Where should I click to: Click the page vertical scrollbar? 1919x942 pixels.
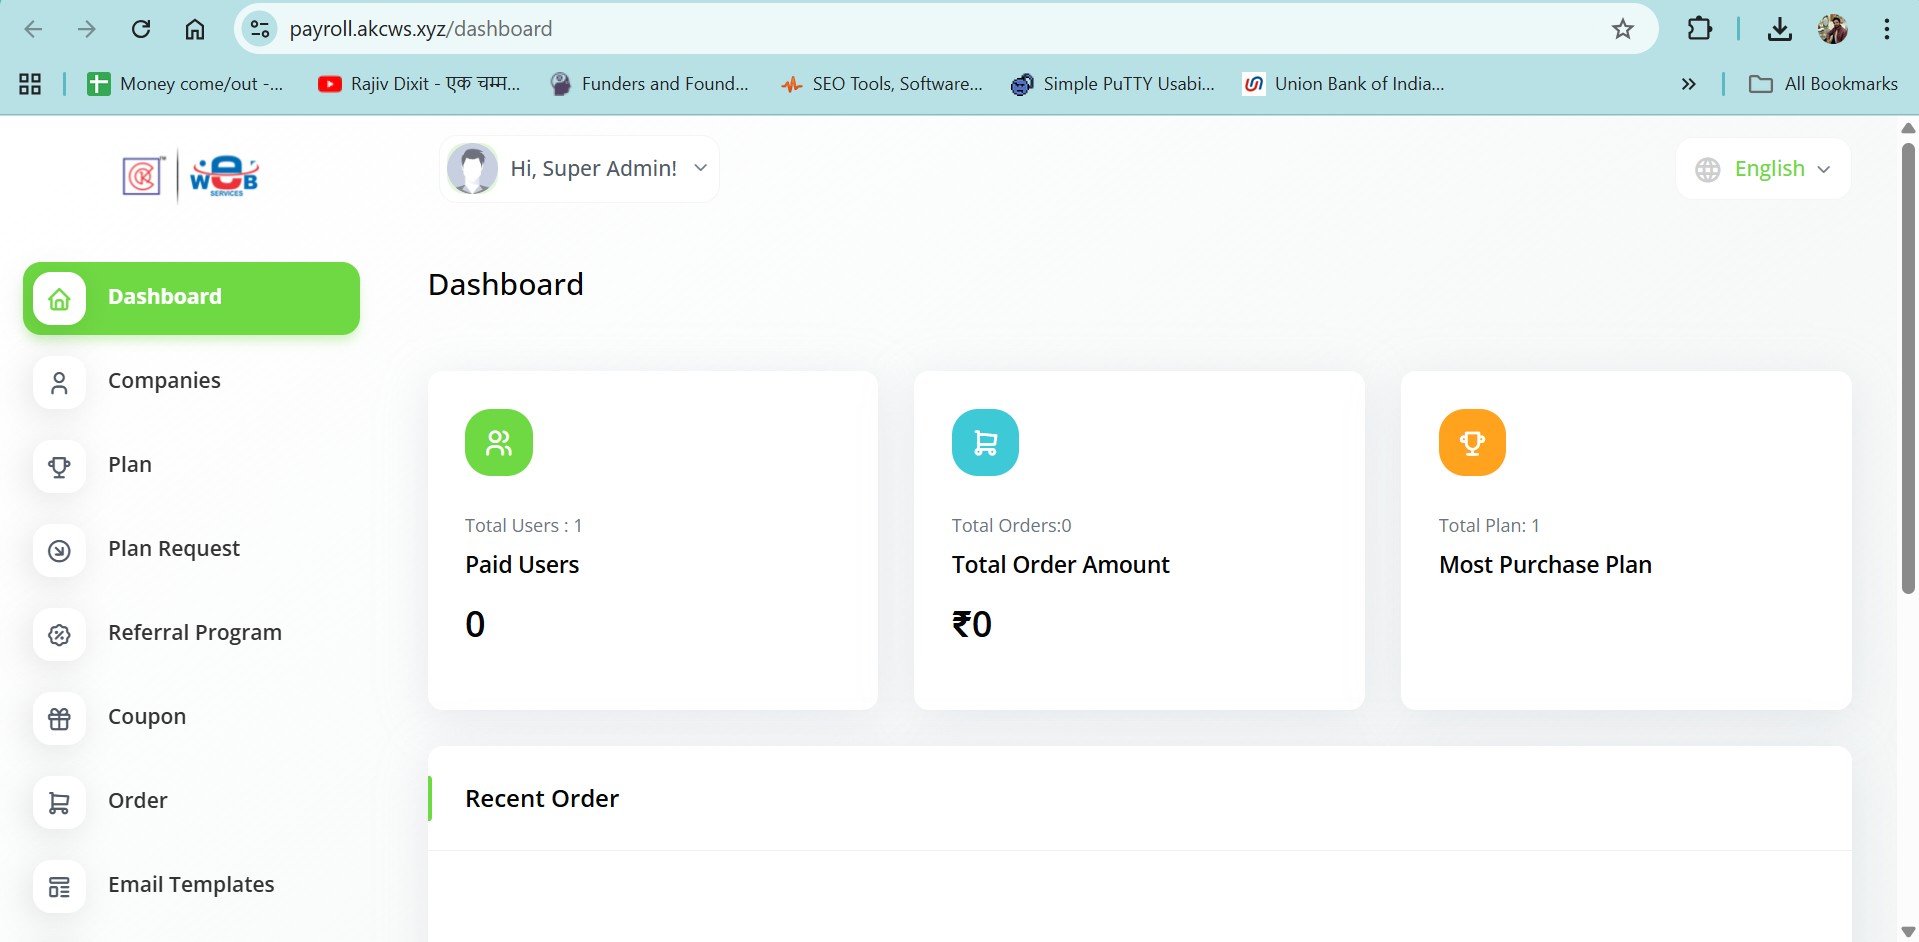pos(1907,368)
